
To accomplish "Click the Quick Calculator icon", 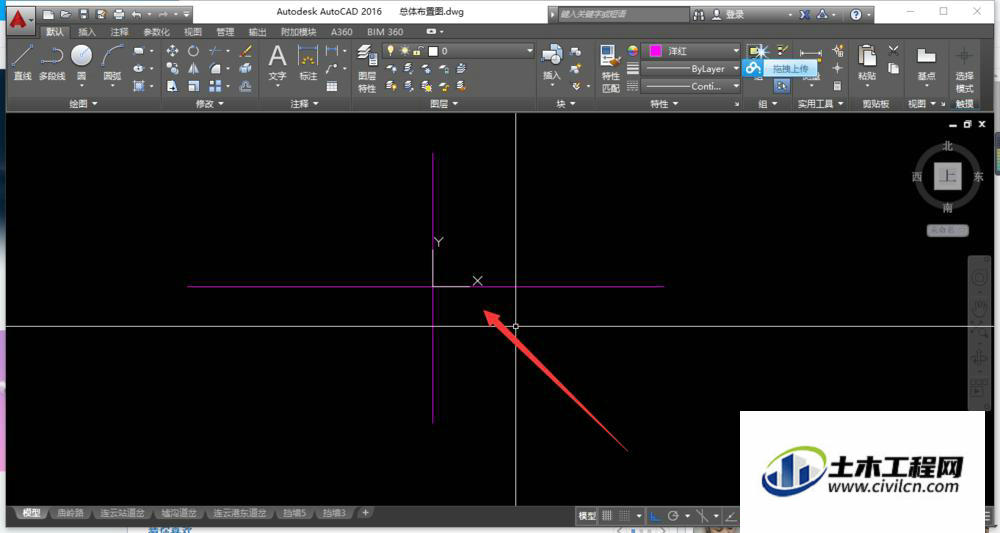I will pyautogui.click(x=837, y=86).
